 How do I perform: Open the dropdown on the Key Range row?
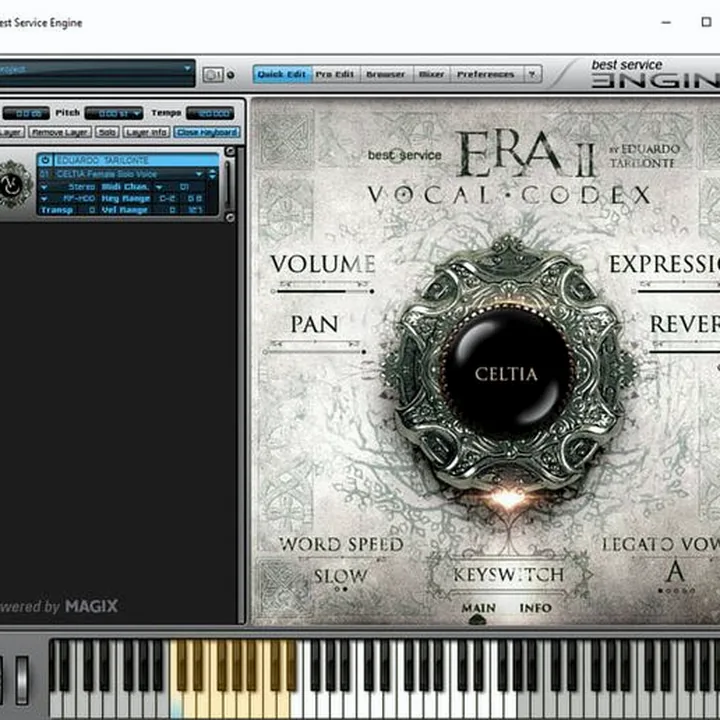(x=45, y=199)
